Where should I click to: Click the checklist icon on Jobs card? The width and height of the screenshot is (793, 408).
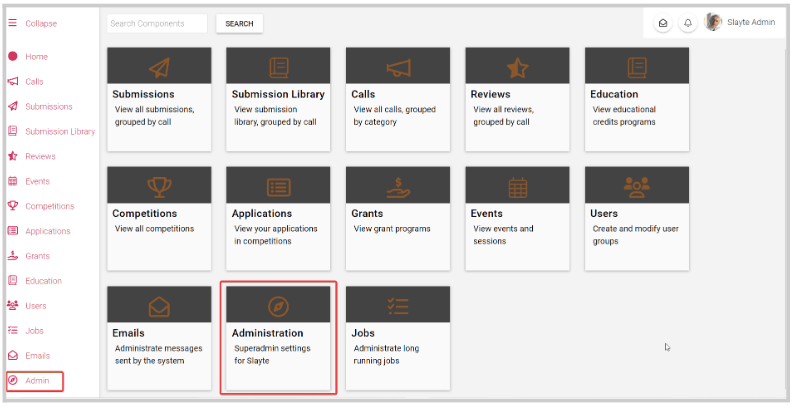pyautogui.click(x=398, y=306)
